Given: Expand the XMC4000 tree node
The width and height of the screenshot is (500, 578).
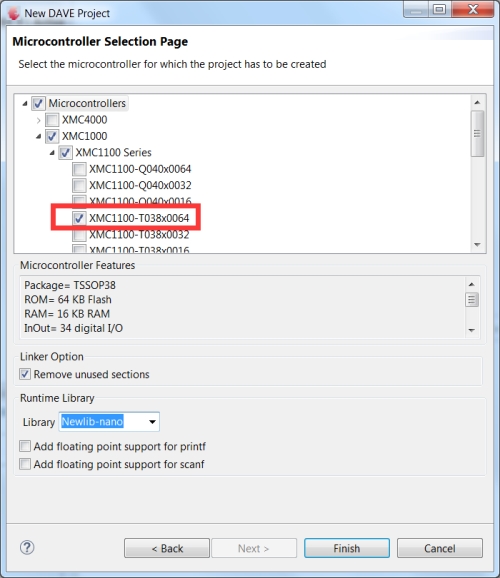Looking at the screenshot, I should pyautogui.click(x=38, y=120).
